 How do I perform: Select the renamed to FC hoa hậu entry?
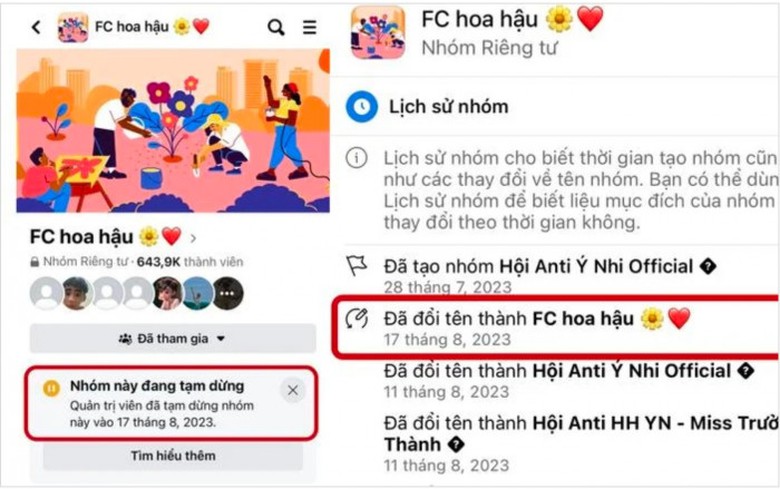click(x=555, y=327)
